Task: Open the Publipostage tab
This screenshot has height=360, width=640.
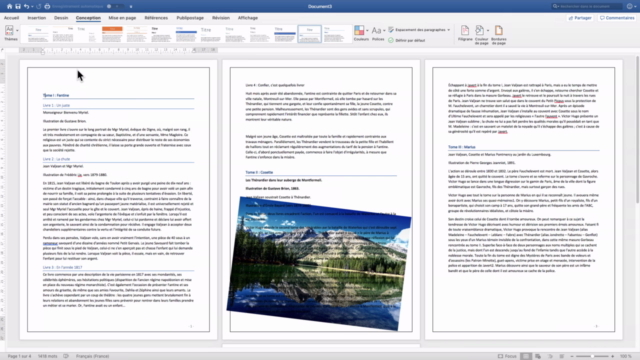Action: 190,18
